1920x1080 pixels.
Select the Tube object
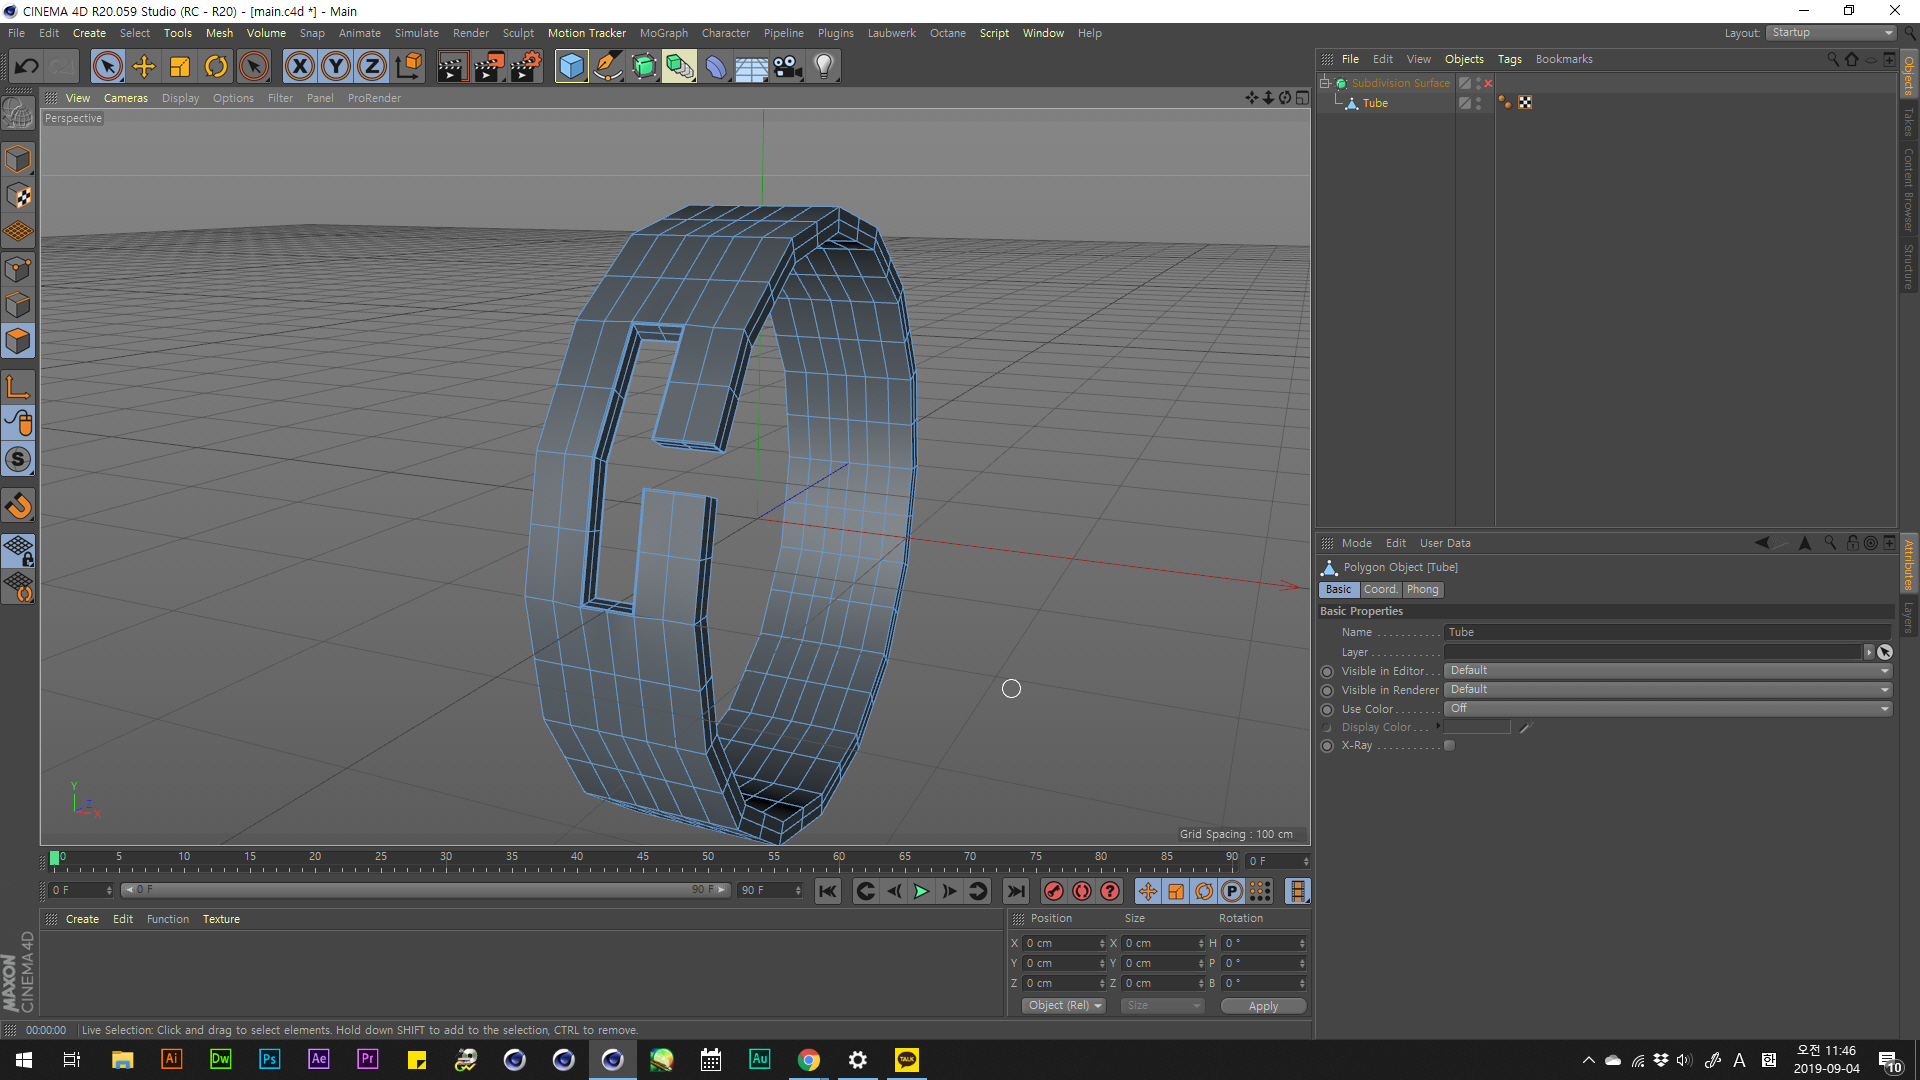pyautogui.click(x=1375, y=103)
